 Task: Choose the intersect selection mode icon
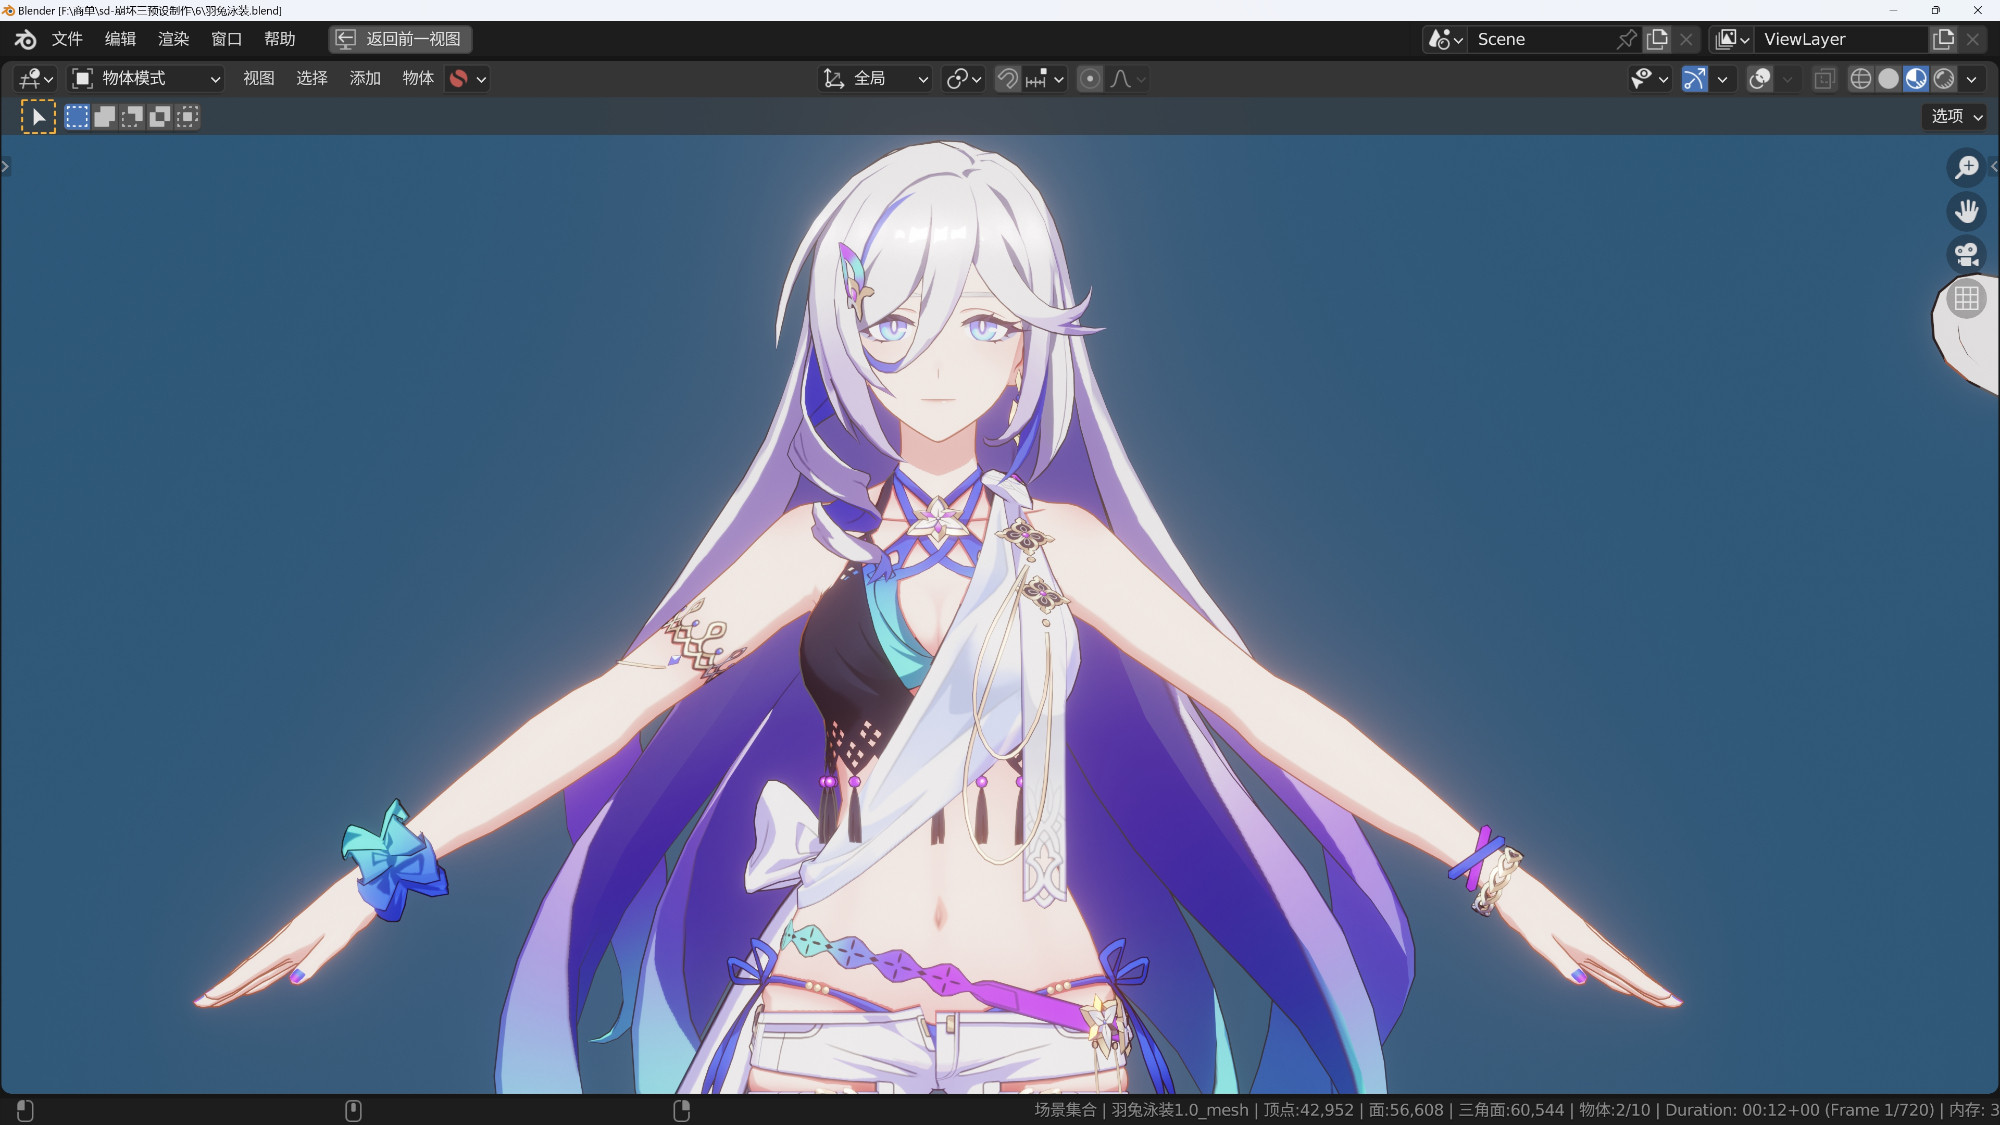[x=187, y=117]
